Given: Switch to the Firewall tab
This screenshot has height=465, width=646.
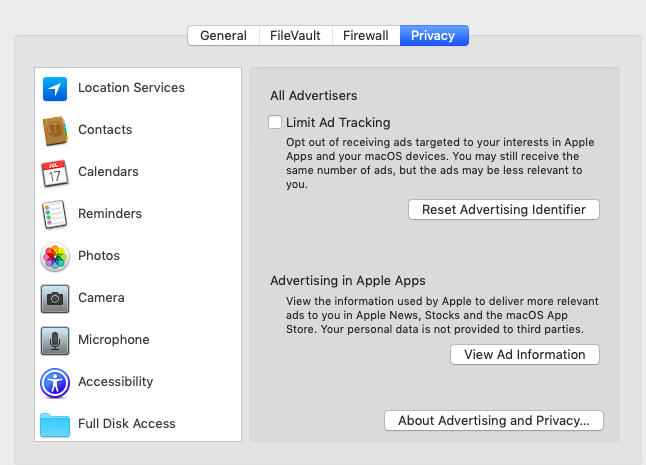Looking at the screenshot, I should point(366,35).
